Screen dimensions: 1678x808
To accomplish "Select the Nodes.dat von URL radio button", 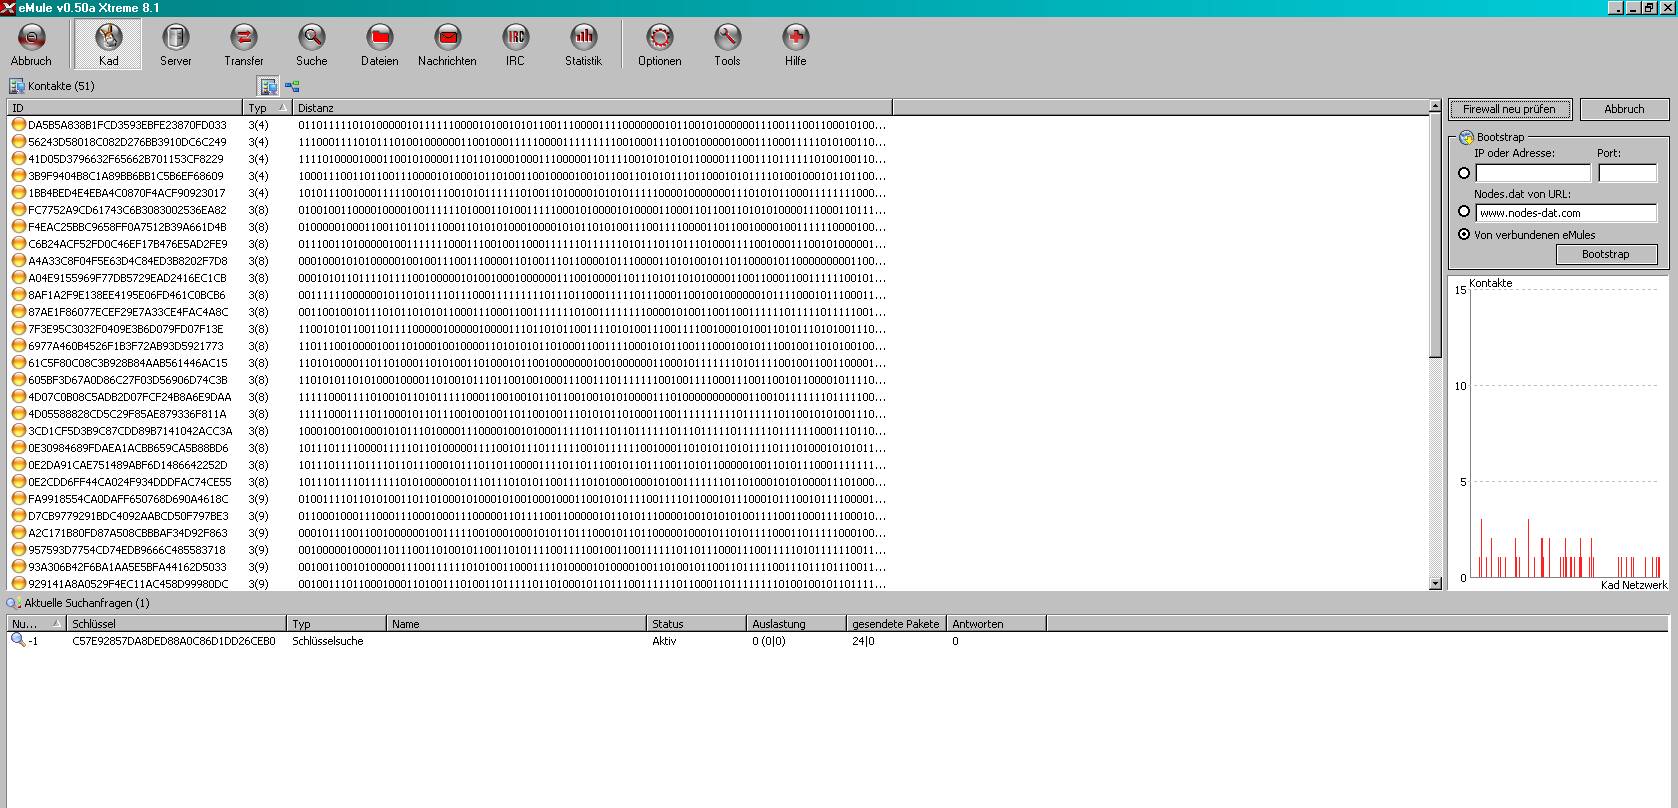I will click(x=1464, y=212).
